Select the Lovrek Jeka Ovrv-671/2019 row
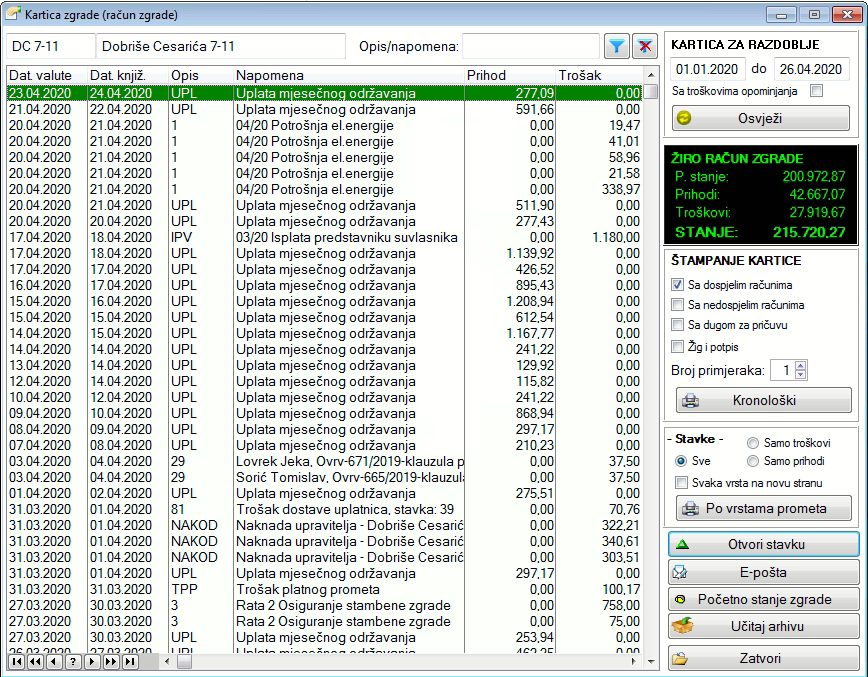The width and height of the screenshot is (868, 677). tap(324, 461)
